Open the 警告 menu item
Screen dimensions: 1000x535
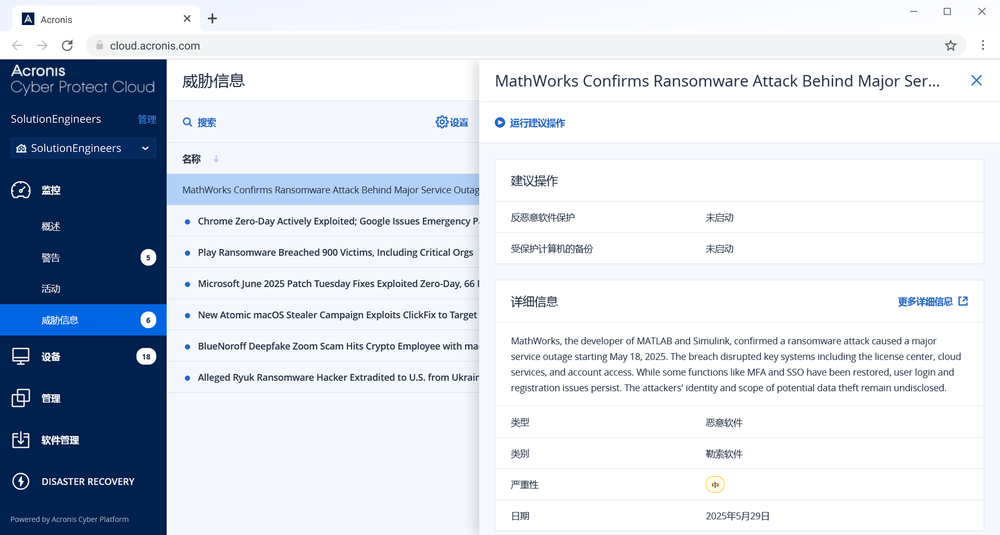[83, 258]
